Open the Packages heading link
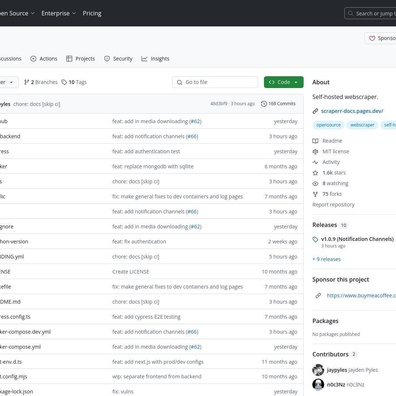Image resolution: width=396 pixels, height=396 pixels. click(325, 321)
